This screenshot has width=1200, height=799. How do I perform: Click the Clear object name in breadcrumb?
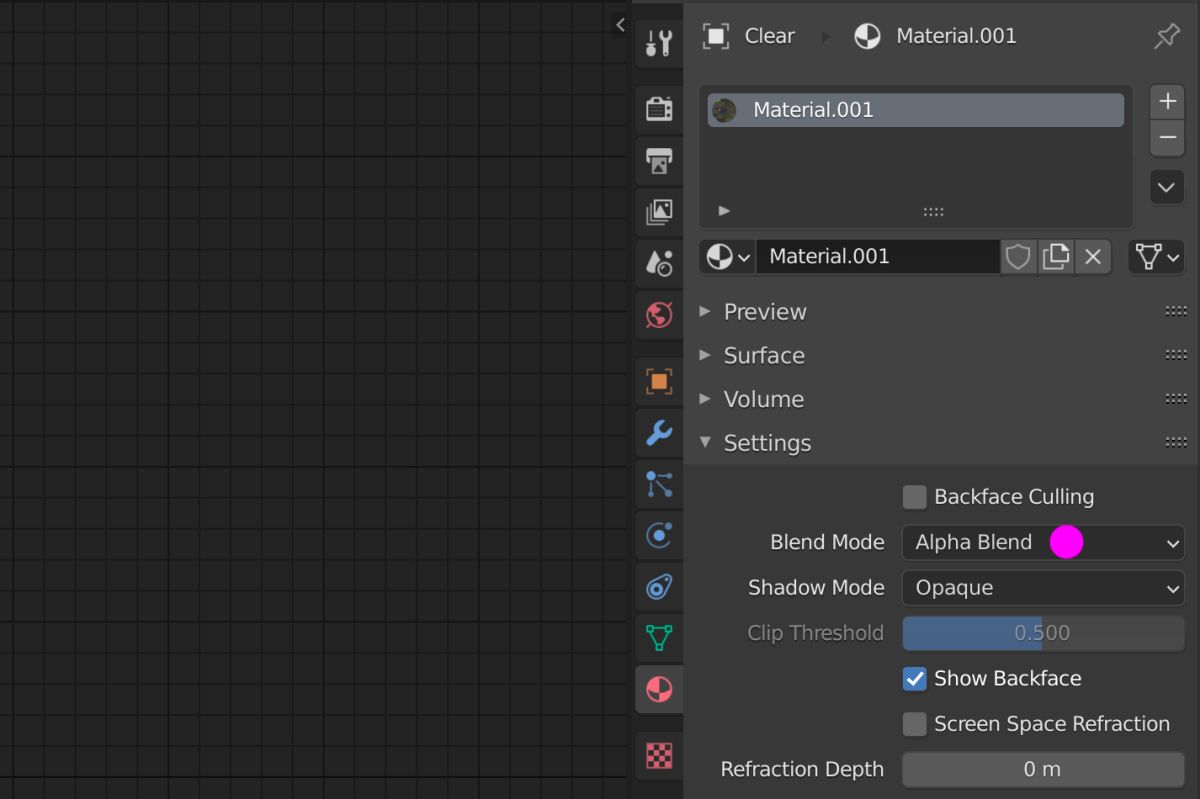click(x=770, y=36)
